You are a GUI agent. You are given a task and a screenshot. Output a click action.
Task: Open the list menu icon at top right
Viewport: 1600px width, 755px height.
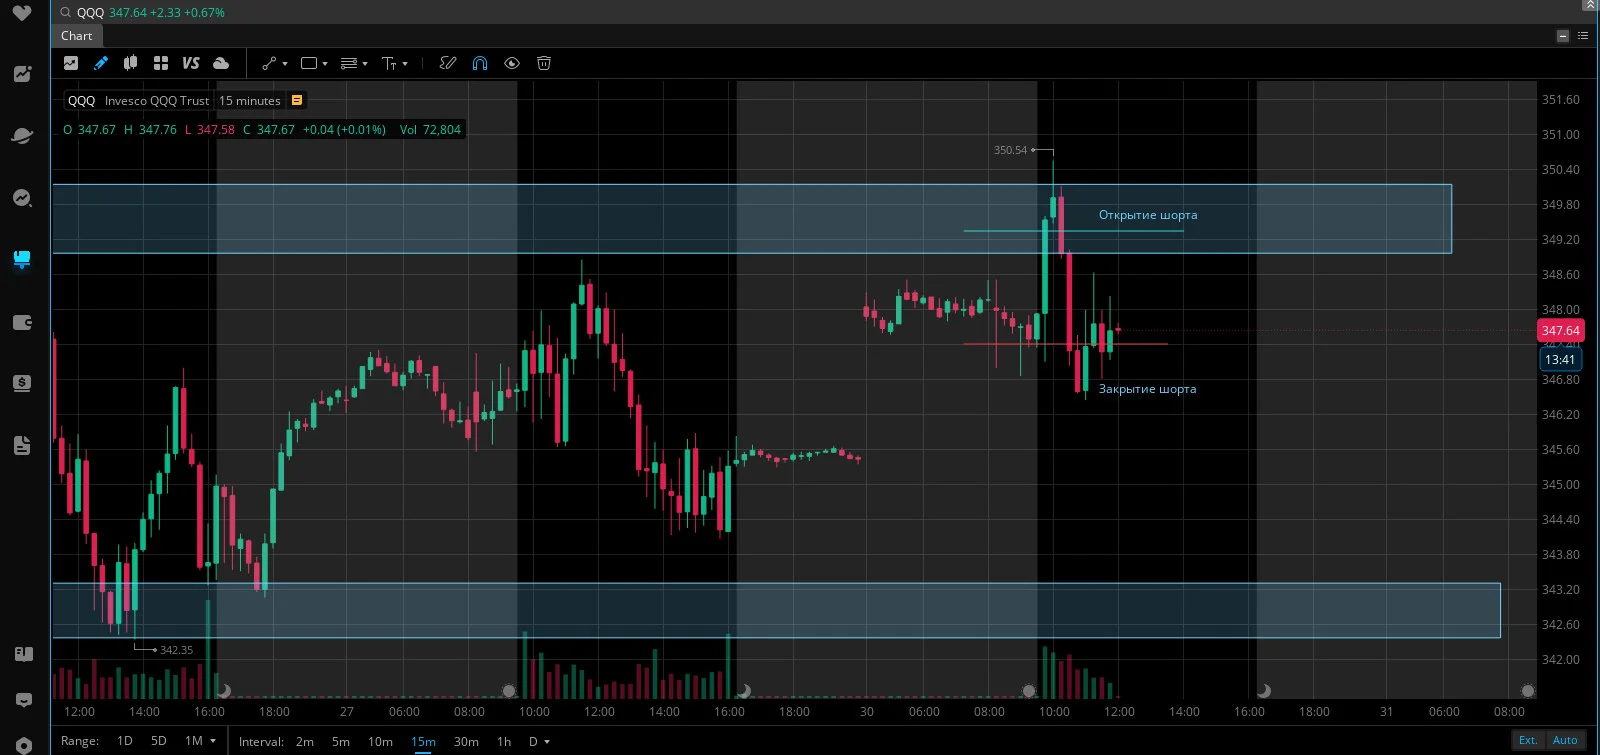coord(1583,36)
